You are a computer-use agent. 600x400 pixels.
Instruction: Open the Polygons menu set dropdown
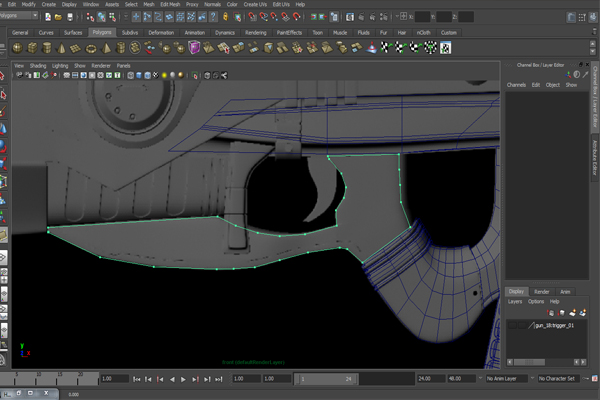[x=19, y=16]
